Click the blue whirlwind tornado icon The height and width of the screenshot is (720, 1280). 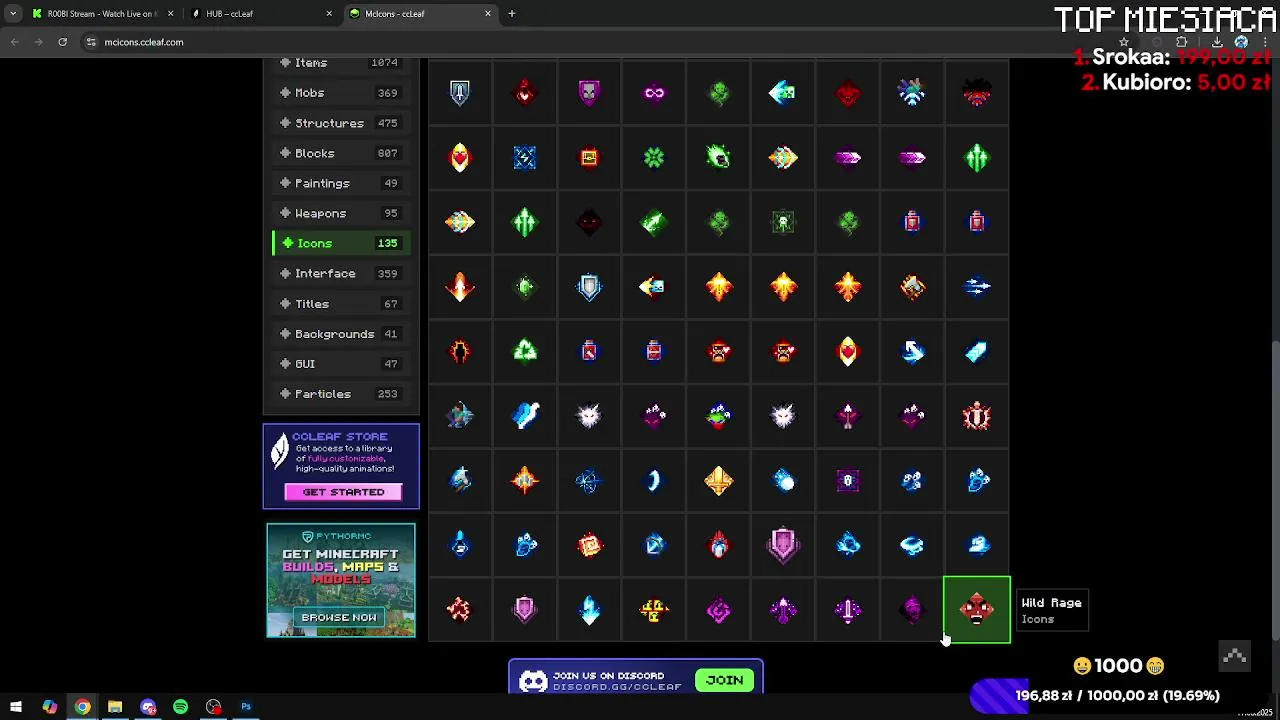(x=912, y=545)
